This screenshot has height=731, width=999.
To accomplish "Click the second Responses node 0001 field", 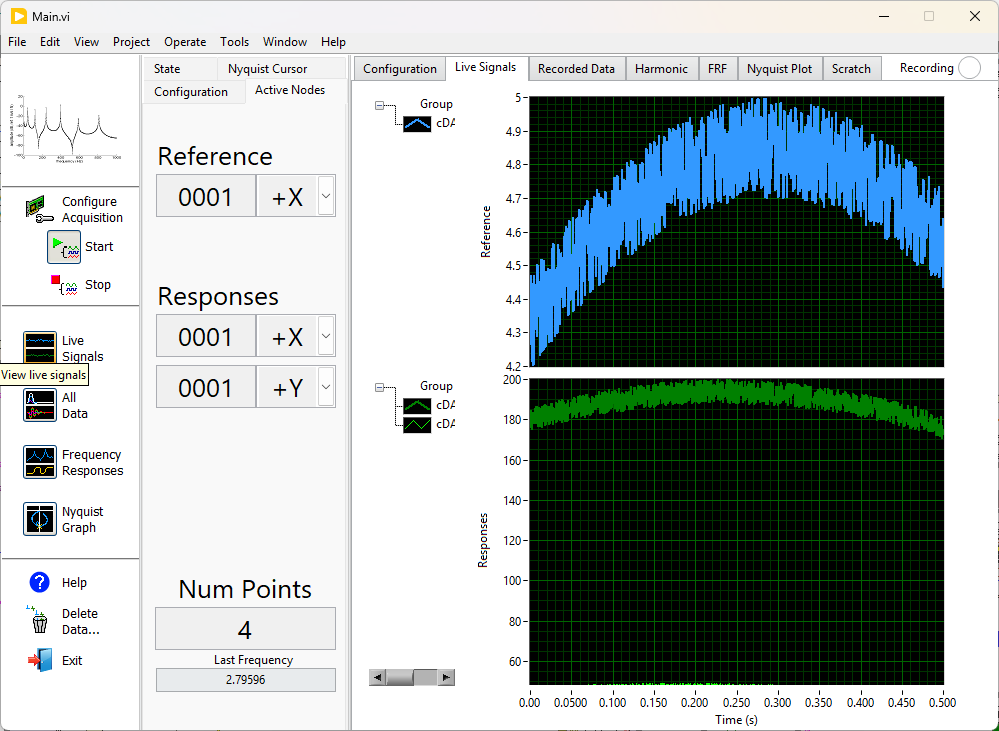I will 205,387.
